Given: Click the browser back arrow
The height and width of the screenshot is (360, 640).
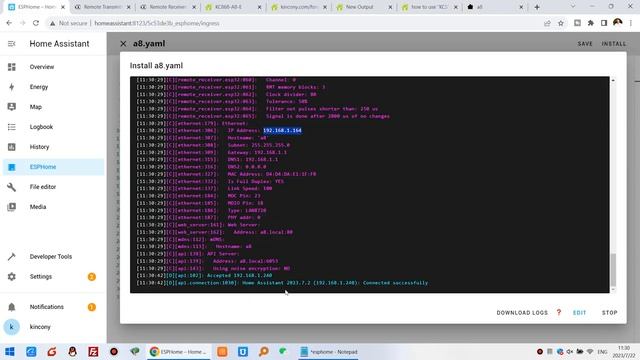Looking at the screenshot, I should pos(9,23).
